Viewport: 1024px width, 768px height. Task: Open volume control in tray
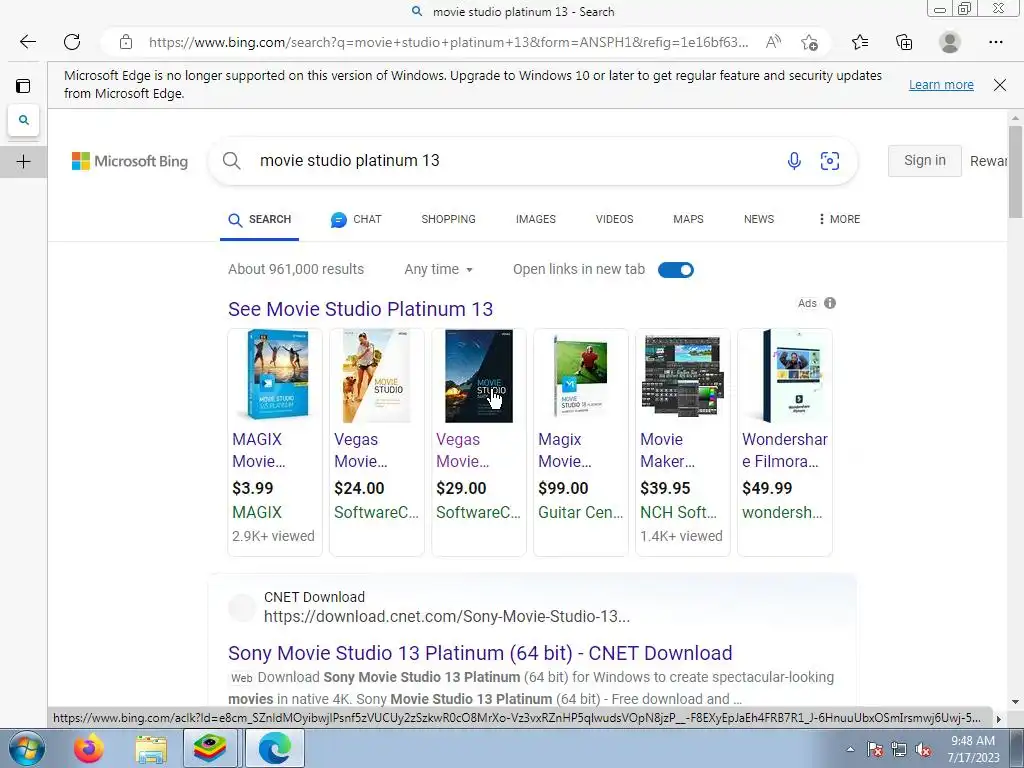coord(923,749)
